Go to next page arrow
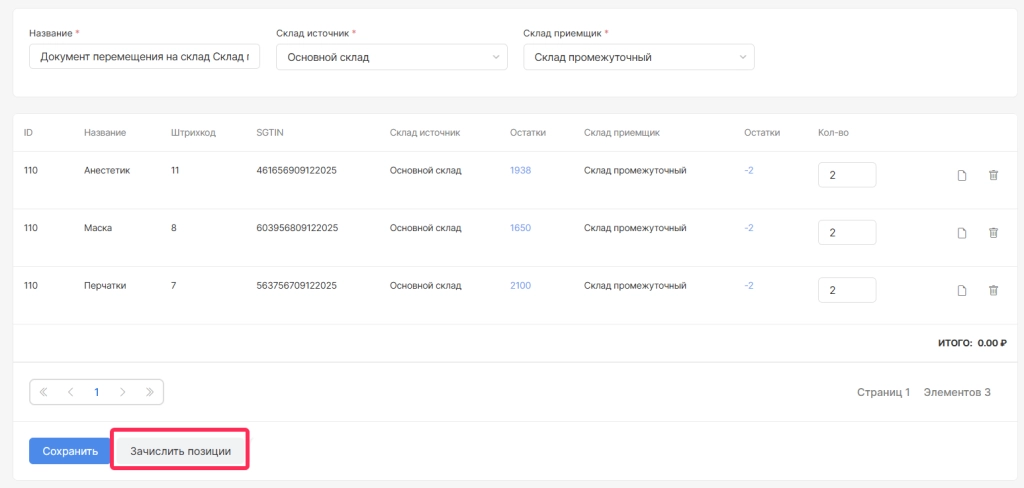Screen dimensions: 1024x488 [x=123, y=392]
